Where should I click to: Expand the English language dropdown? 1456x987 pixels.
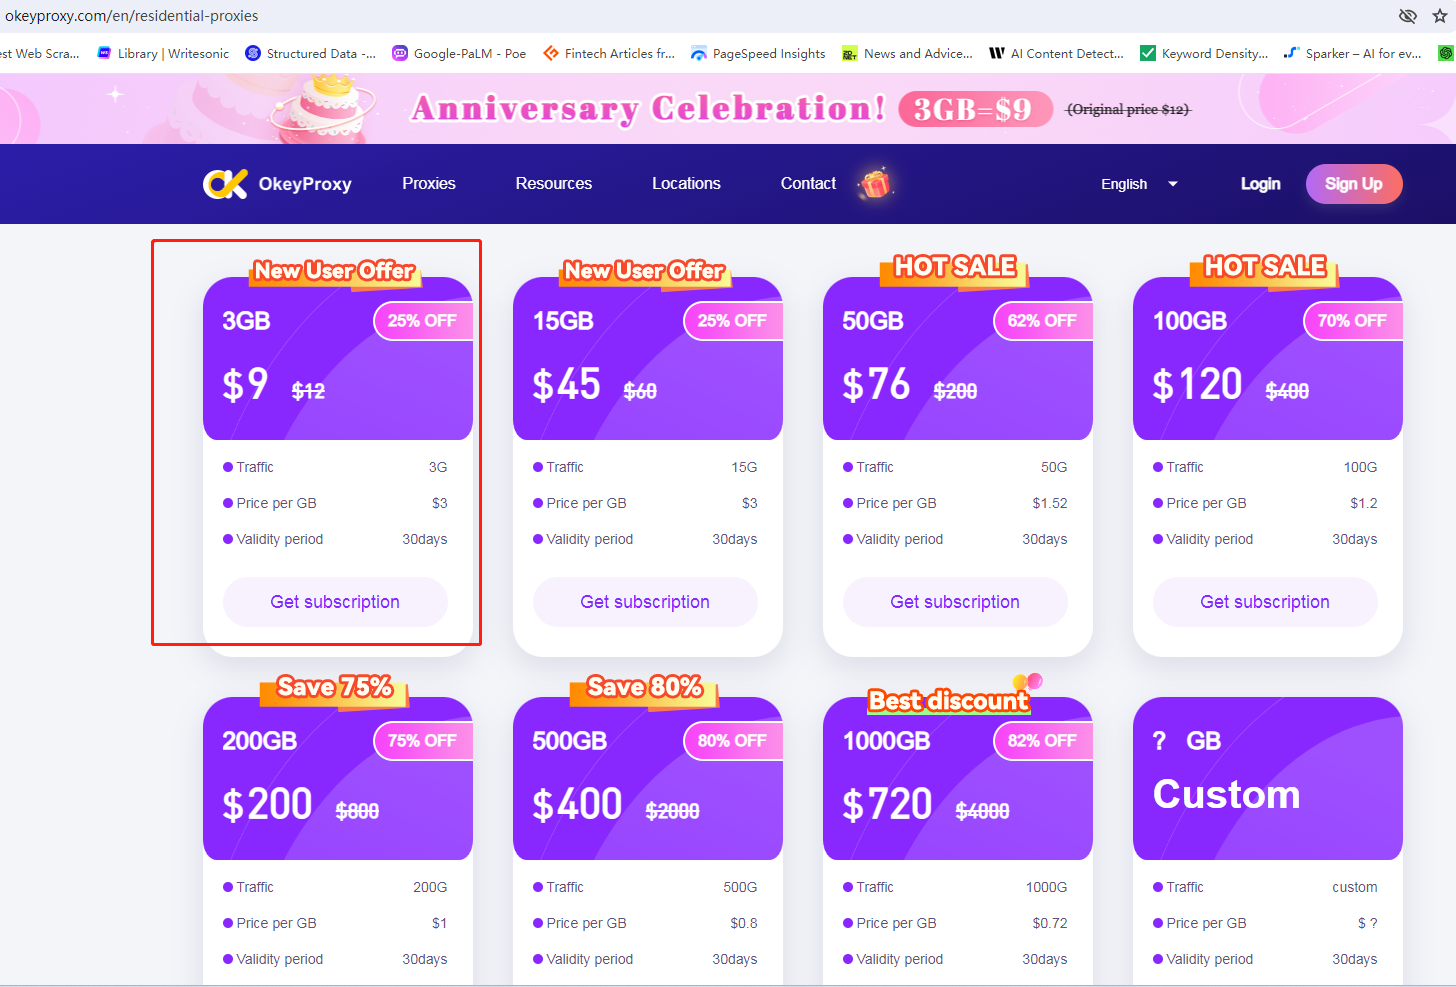(x=1139, y=184)
